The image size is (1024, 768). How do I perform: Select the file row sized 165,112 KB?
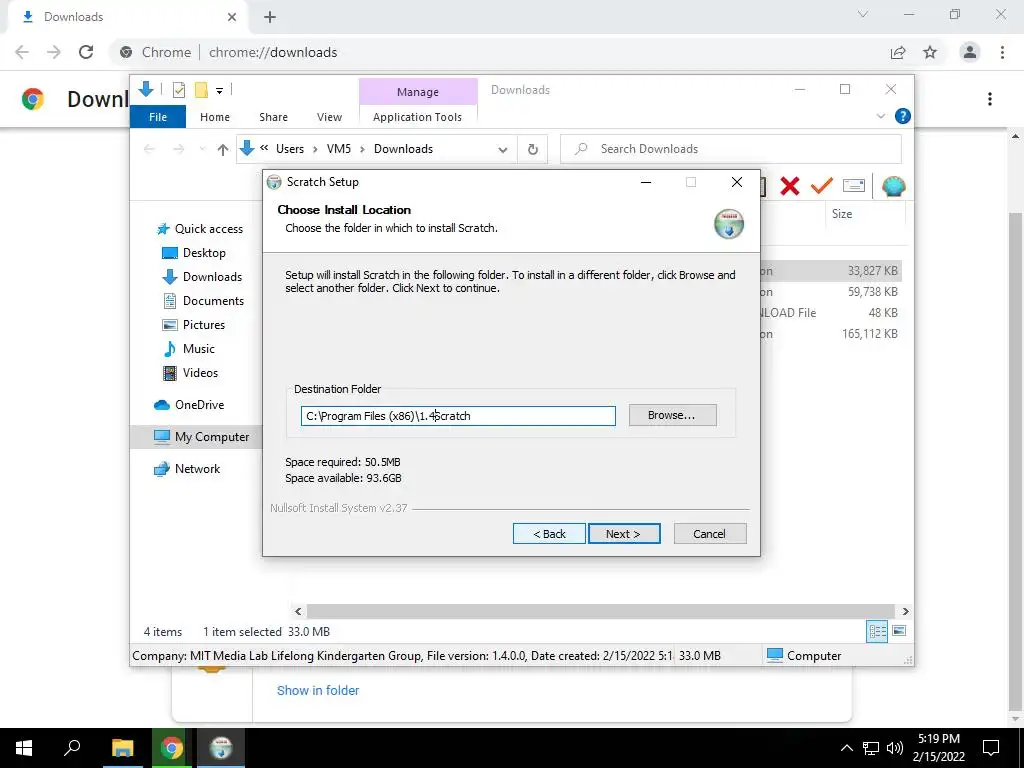831,334
